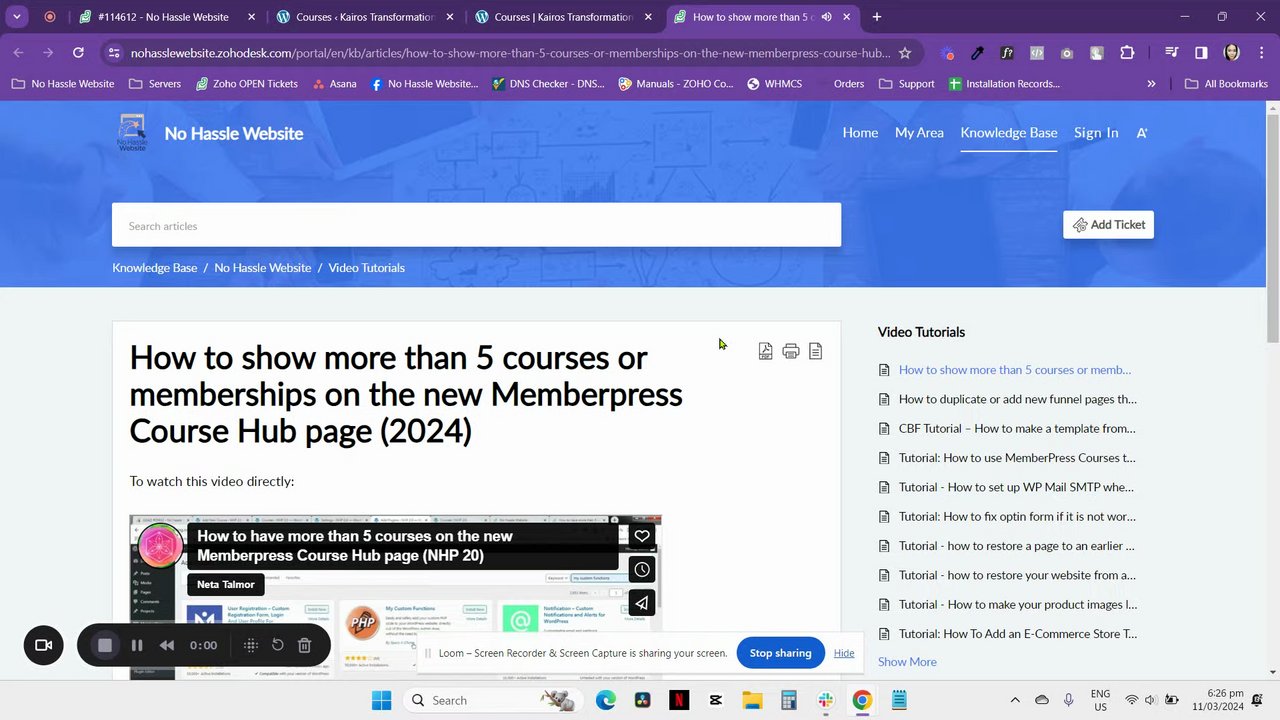
Task: Toggle the Chrome side panel
Action: coord(1201,53)
